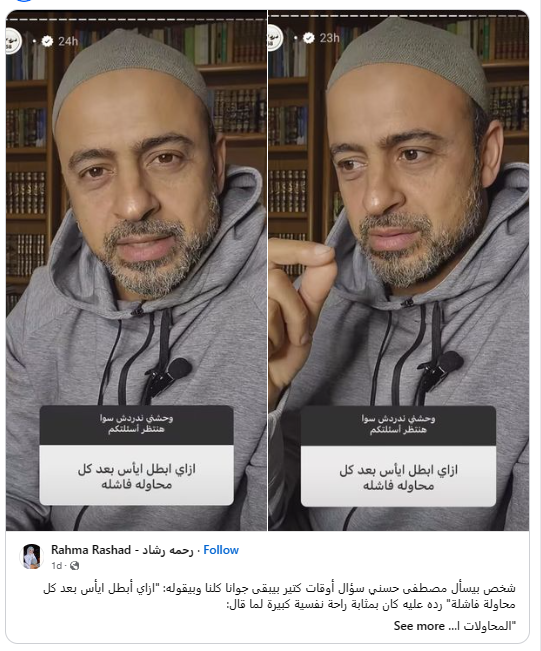The width and height of the screenshot is (541, 651).
Task: Click left story progress bar segments
Action: [136, 19]
